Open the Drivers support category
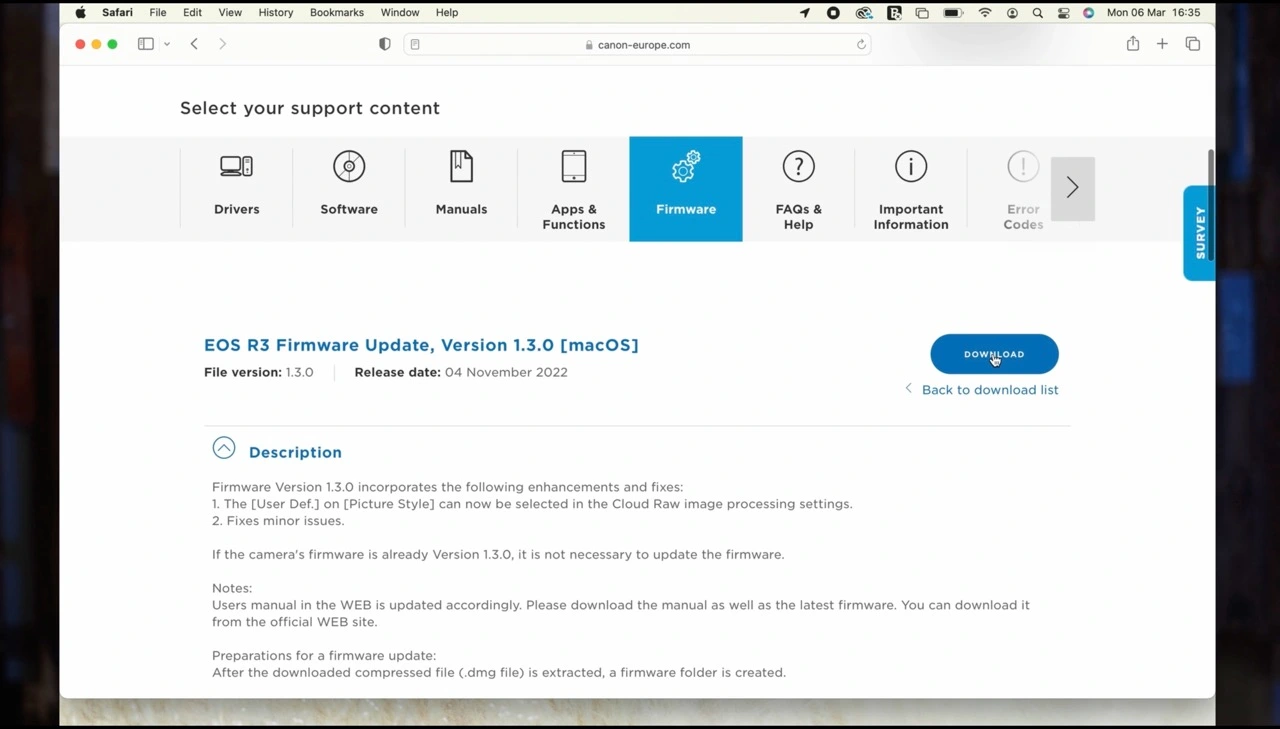 pyautogui.click(x=237, y=189)
